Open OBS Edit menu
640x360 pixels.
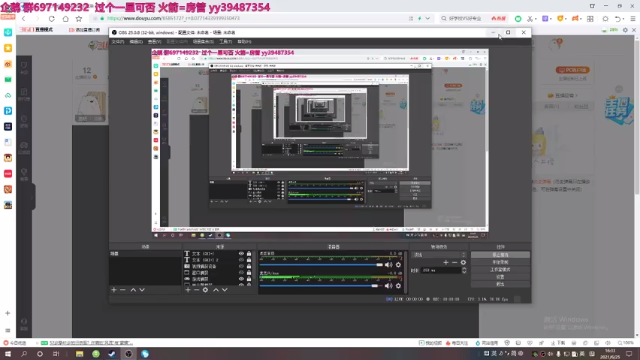[x=136, y=42]
